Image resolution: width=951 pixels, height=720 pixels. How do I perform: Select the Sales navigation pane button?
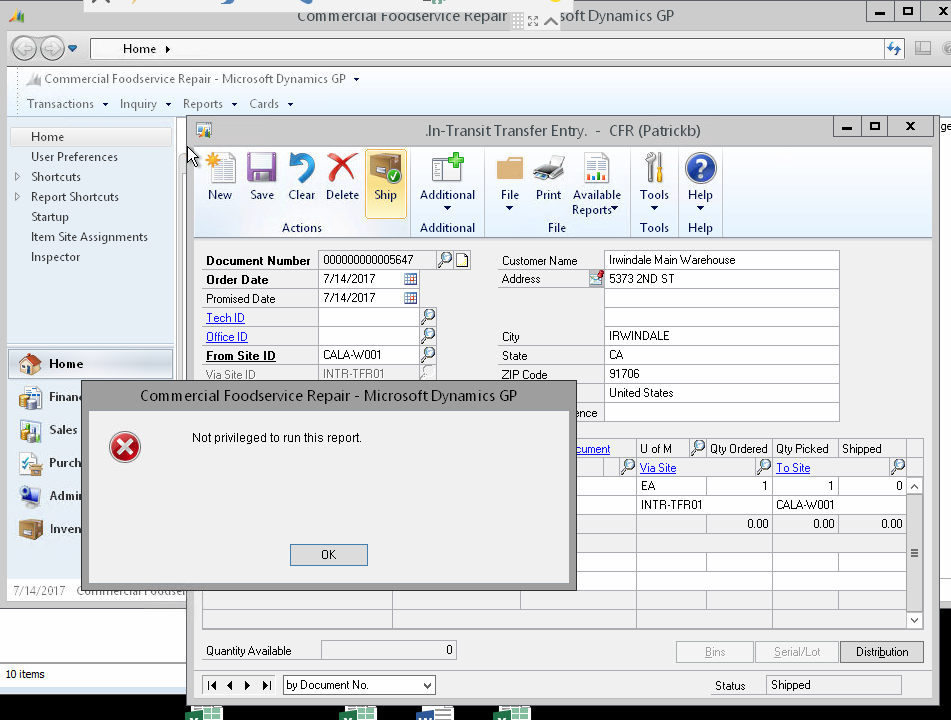(49, 429)
